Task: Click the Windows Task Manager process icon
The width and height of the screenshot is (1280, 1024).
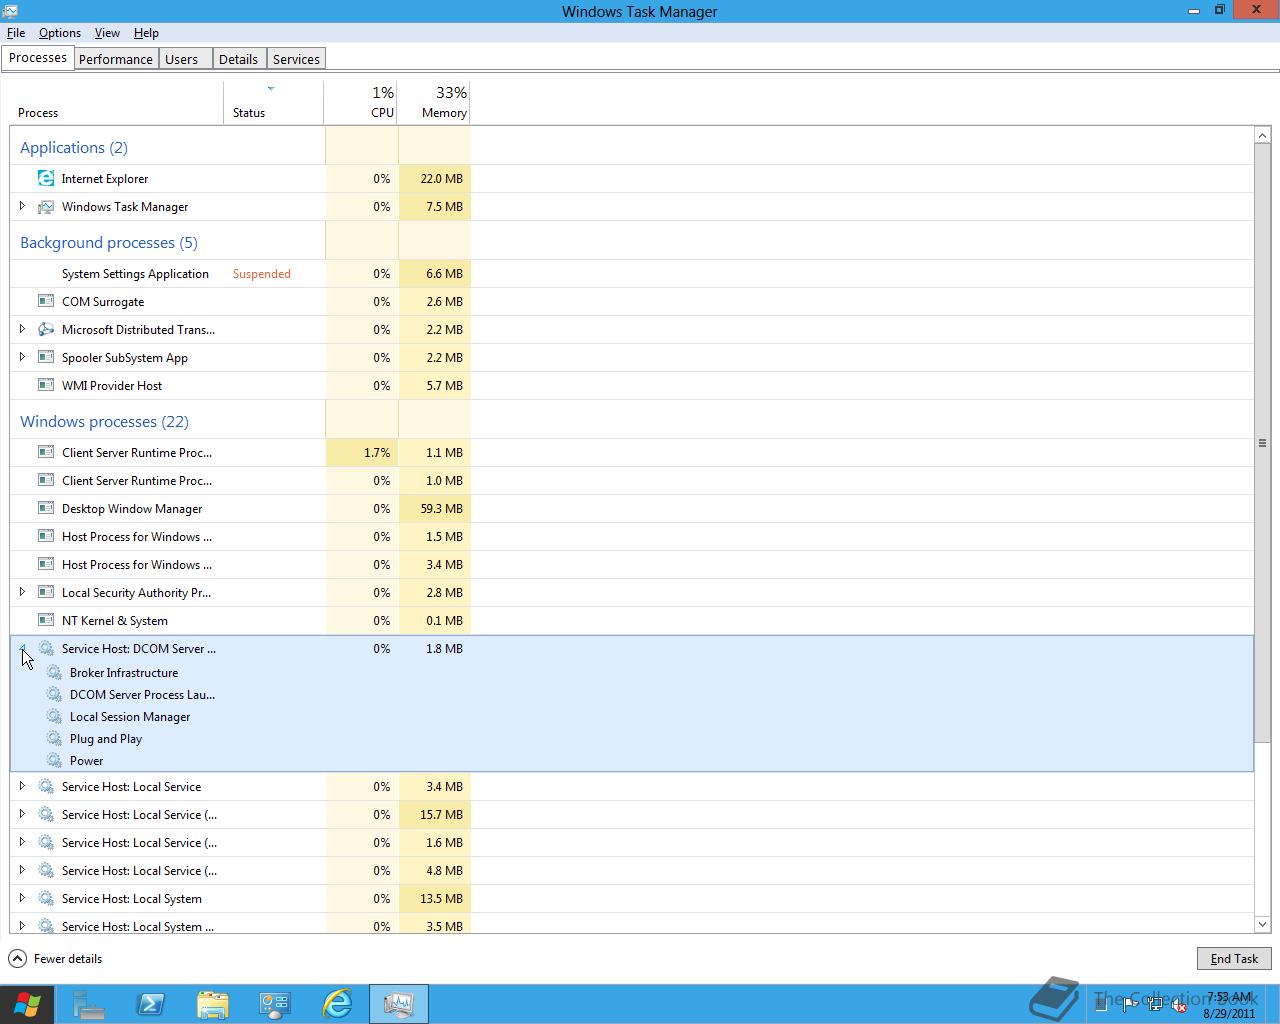Action: pos(46,207)
